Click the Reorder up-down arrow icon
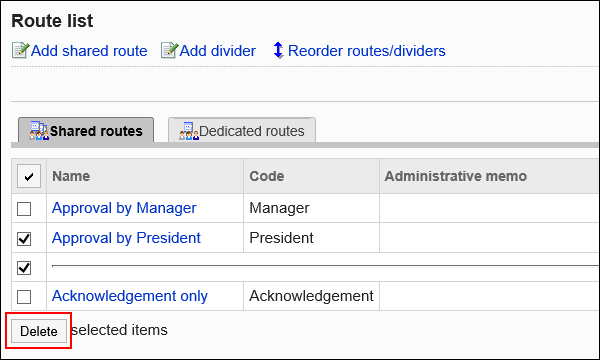This screenshot has width=600, height=360. [x=278, y=50]
